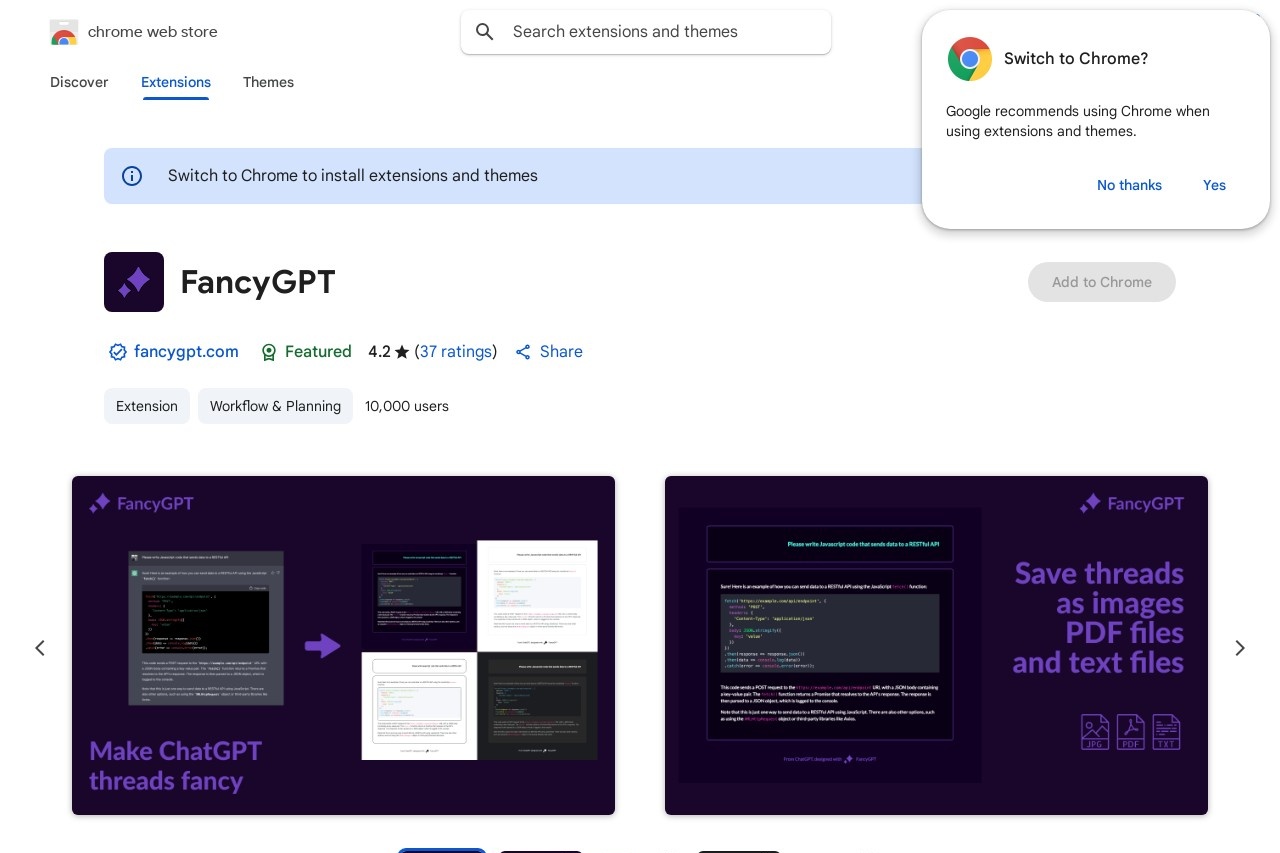Click the FancyGPT extension title

coord(258,282)
